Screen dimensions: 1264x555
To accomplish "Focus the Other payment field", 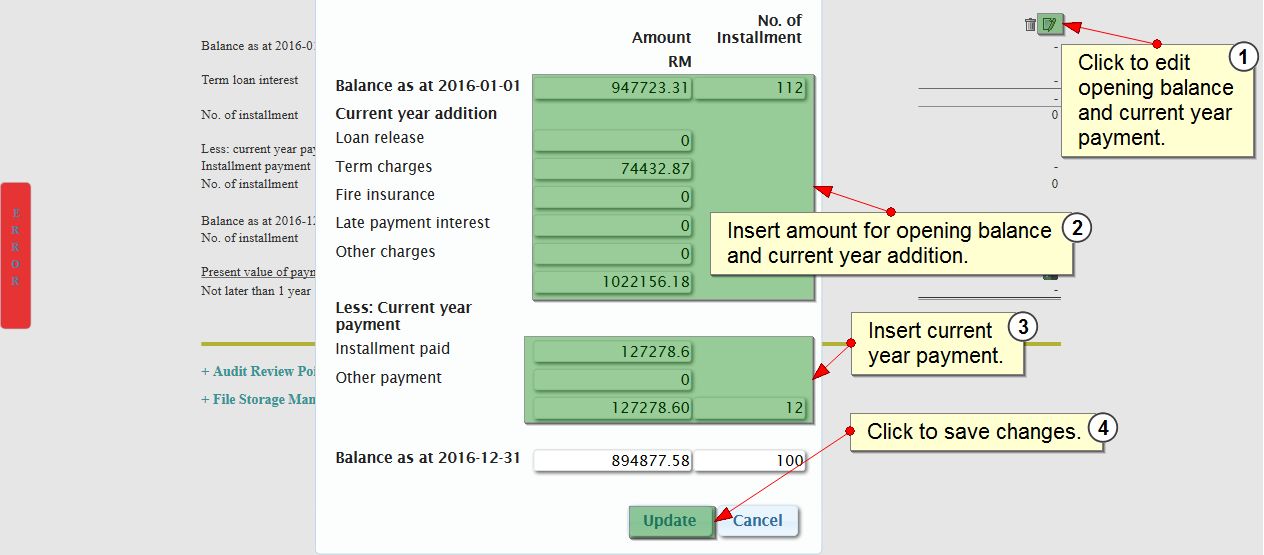I will 612,380.
